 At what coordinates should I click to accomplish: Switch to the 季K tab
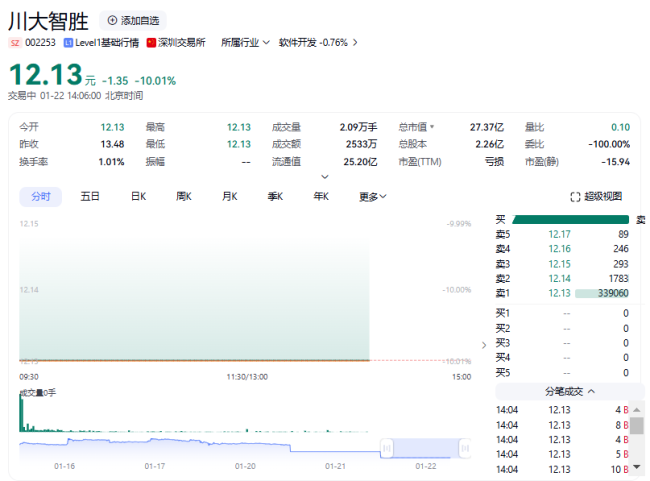coord(275,197)
